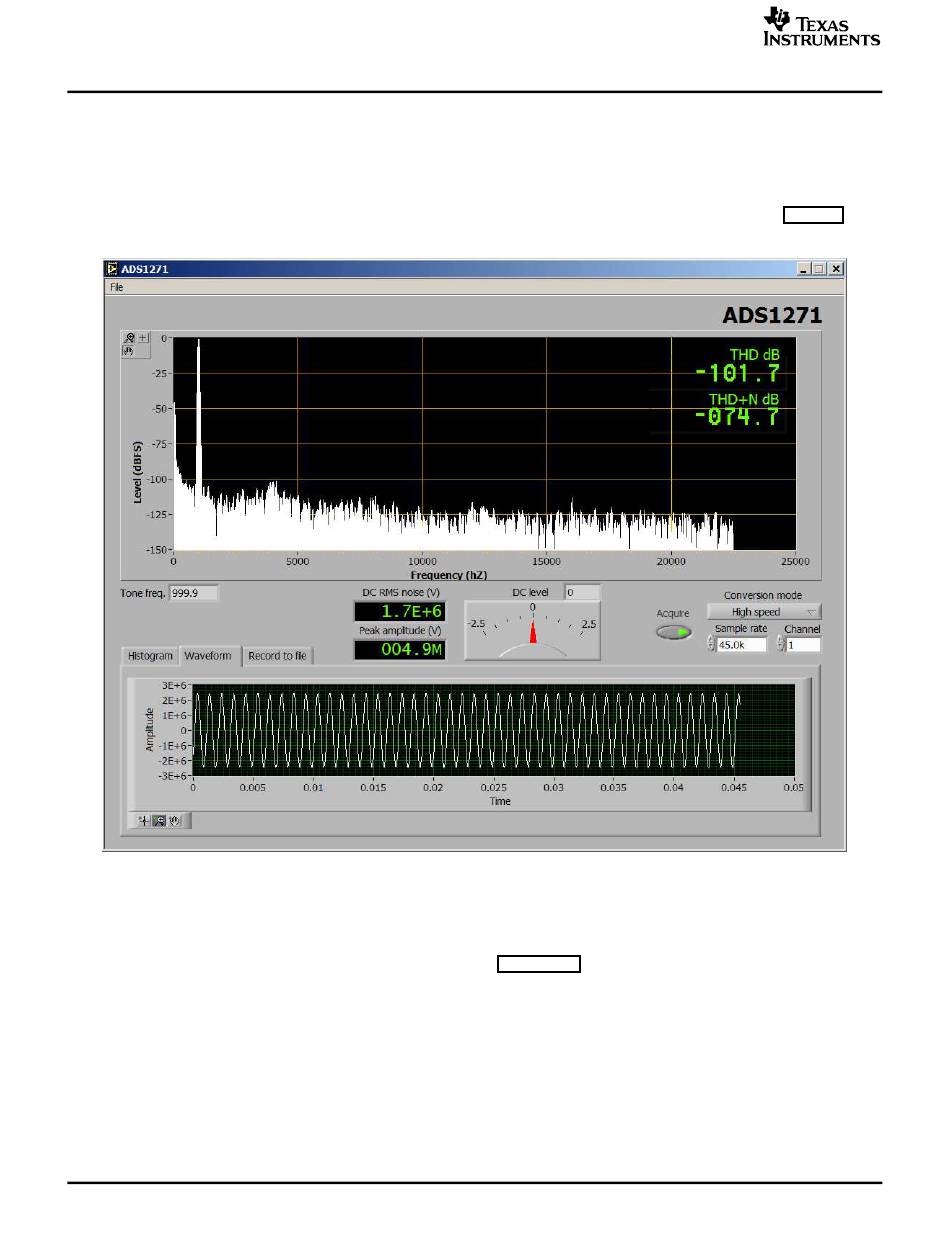Click the THD dB -101.7 readout
Viewport: 950px width, 1241px height.
[738, 374]
